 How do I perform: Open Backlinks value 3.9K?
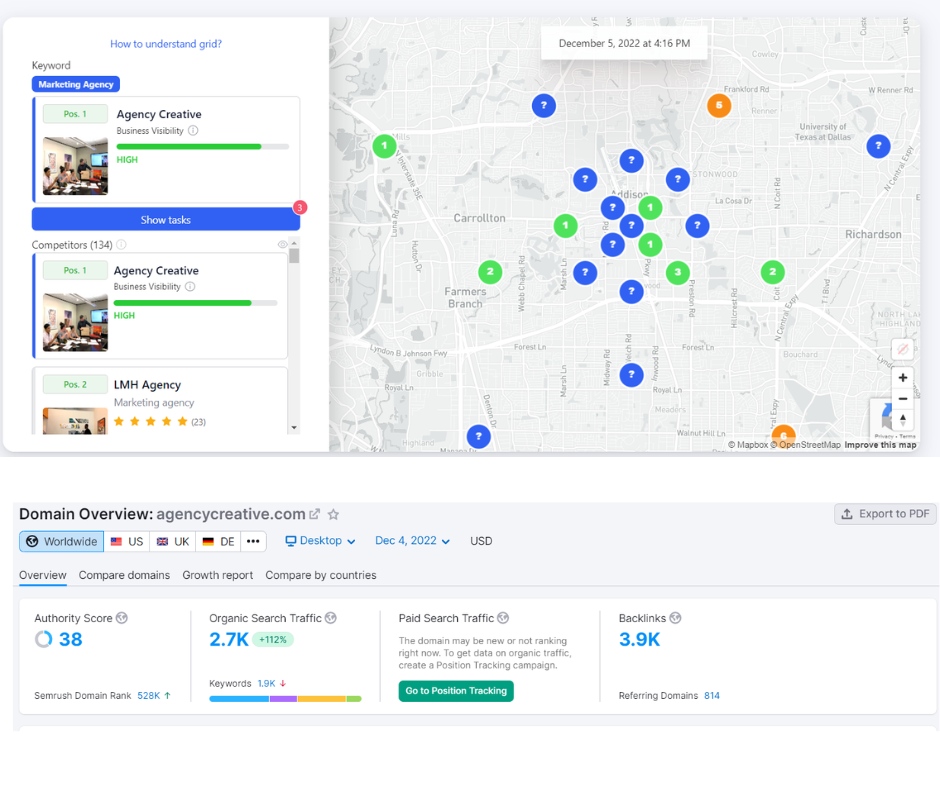(x=639, y=639)
